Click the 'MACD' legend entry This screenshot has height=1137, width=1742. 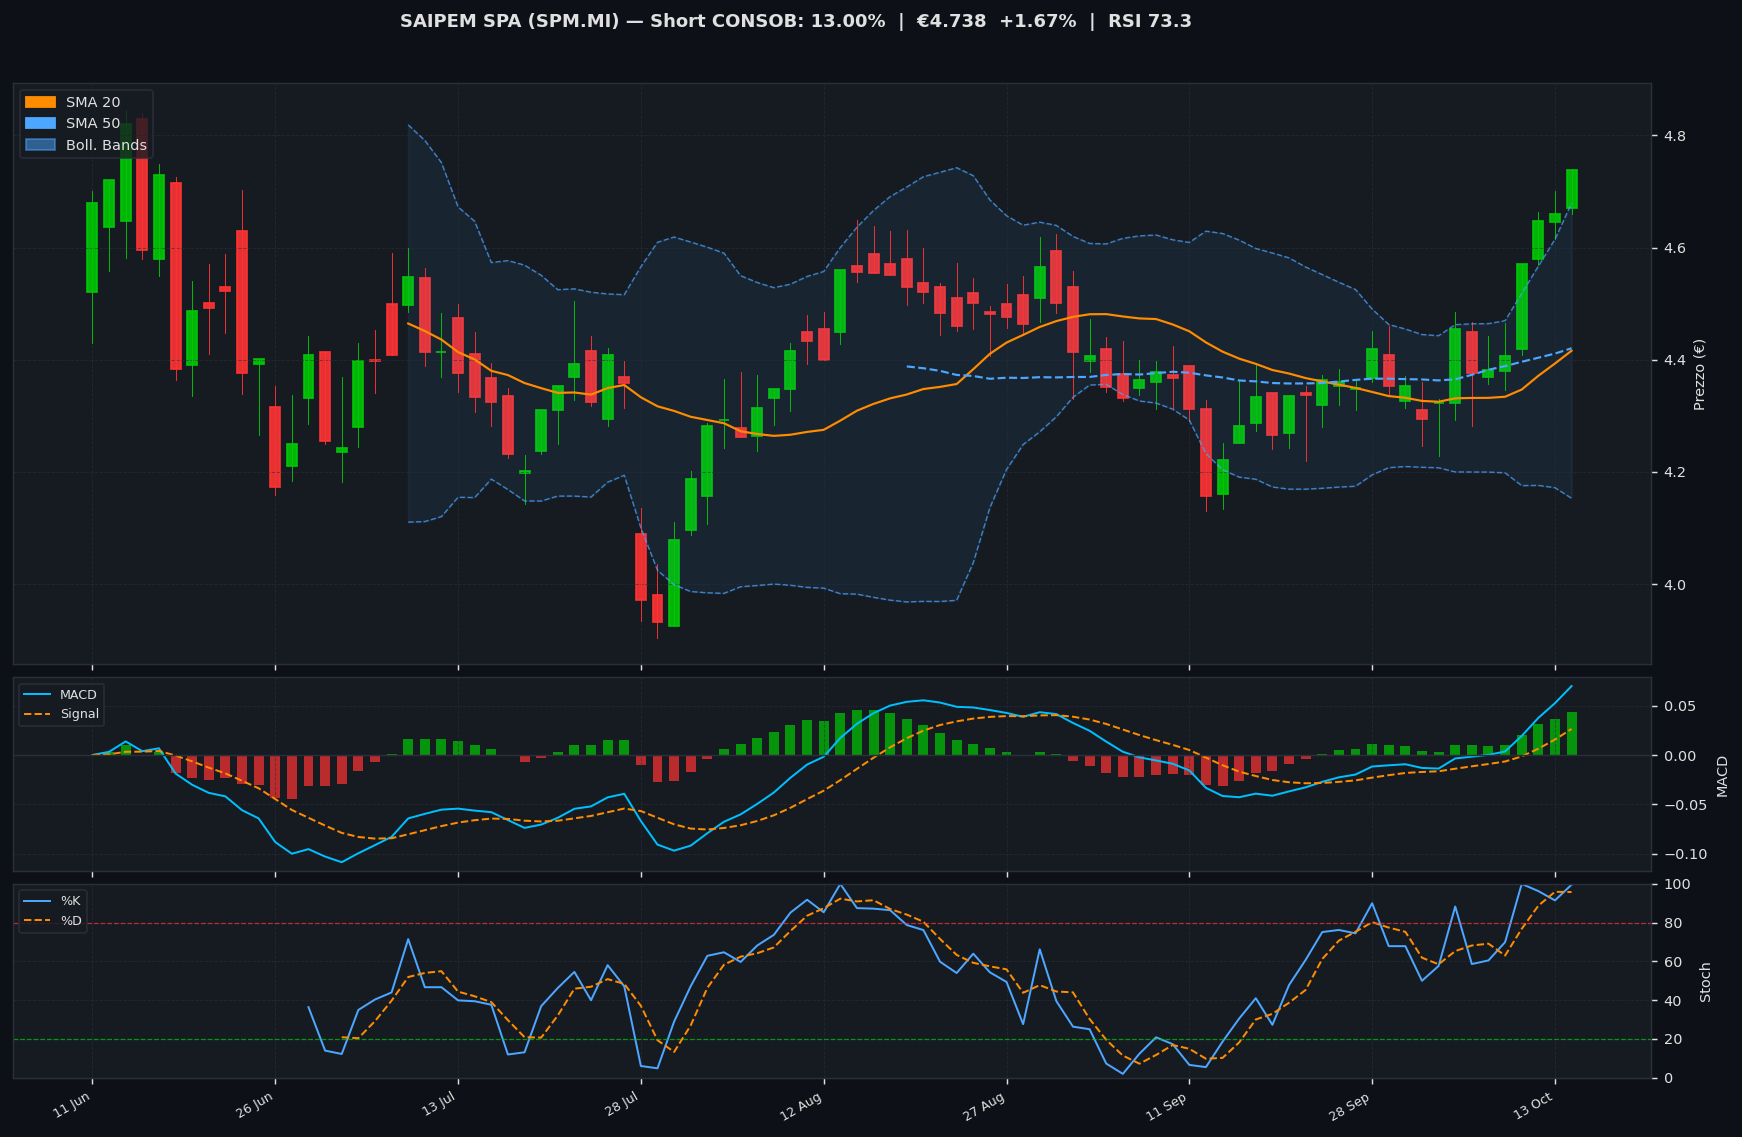coord(61,695)
